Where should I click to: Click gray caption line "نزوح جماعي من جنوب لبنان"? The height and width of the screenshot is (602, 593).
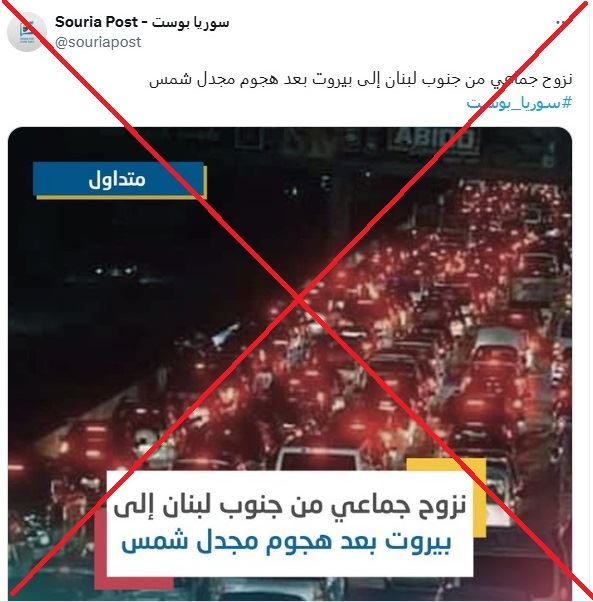[x=290, y=505]
